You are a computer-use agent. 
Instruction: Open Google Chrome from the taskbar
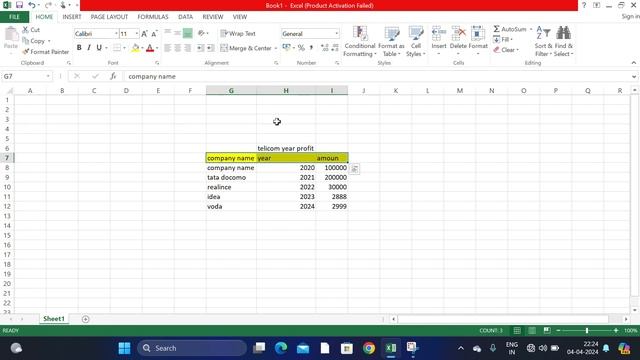pyautogui.click(x=369, y=348)
